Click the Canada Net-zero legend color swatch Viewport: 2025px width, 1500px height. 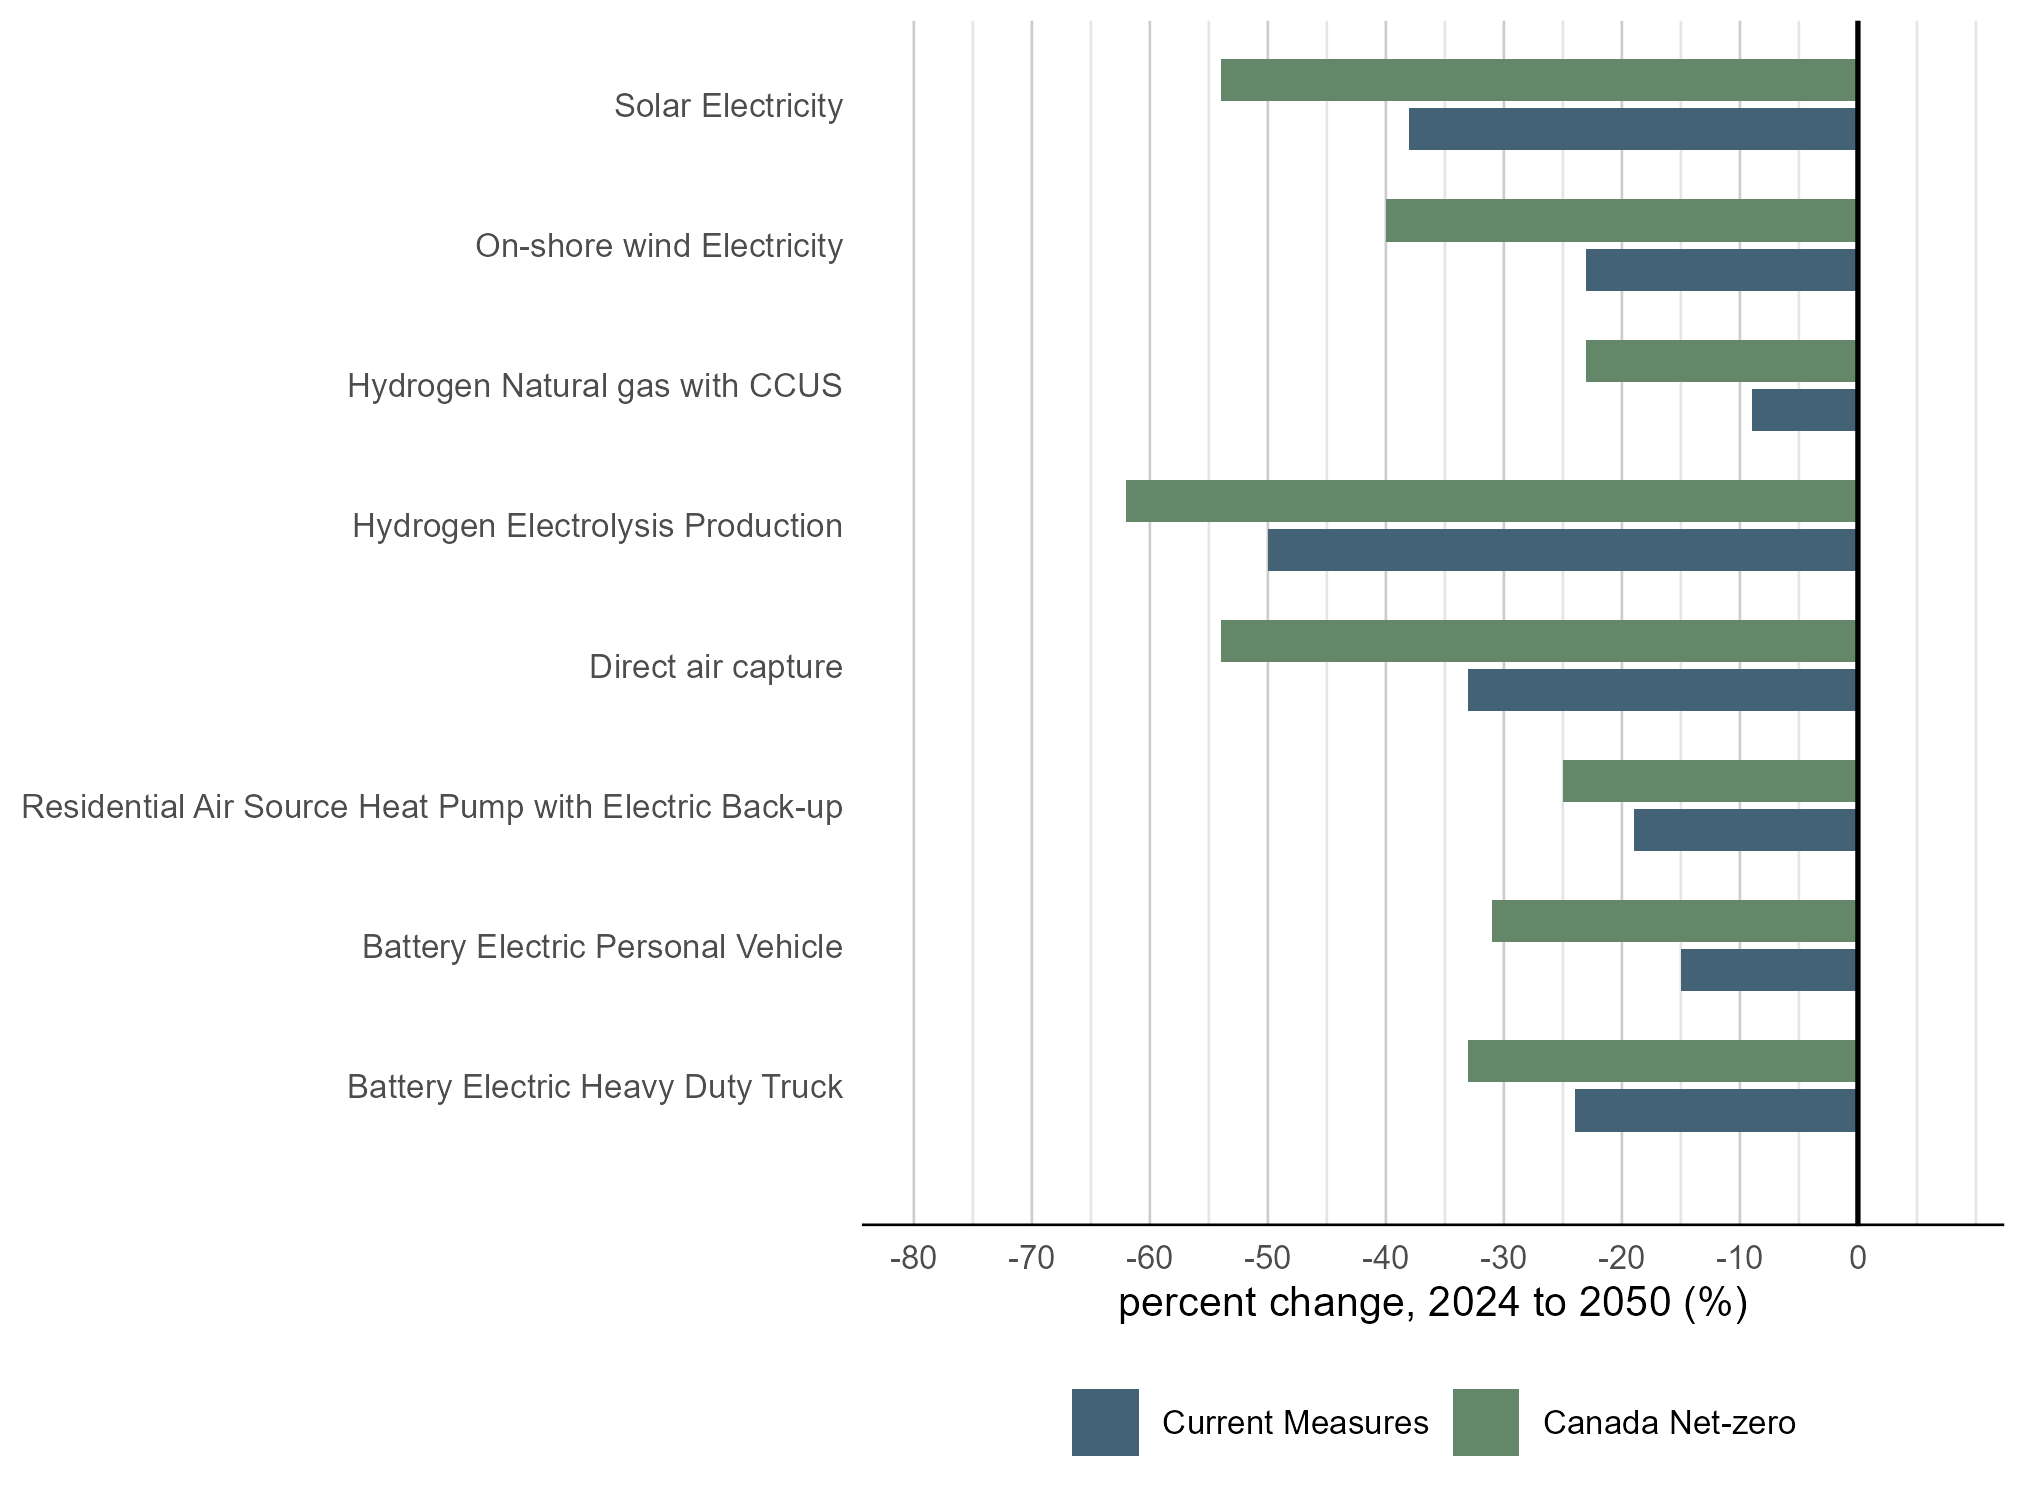1485,1422
